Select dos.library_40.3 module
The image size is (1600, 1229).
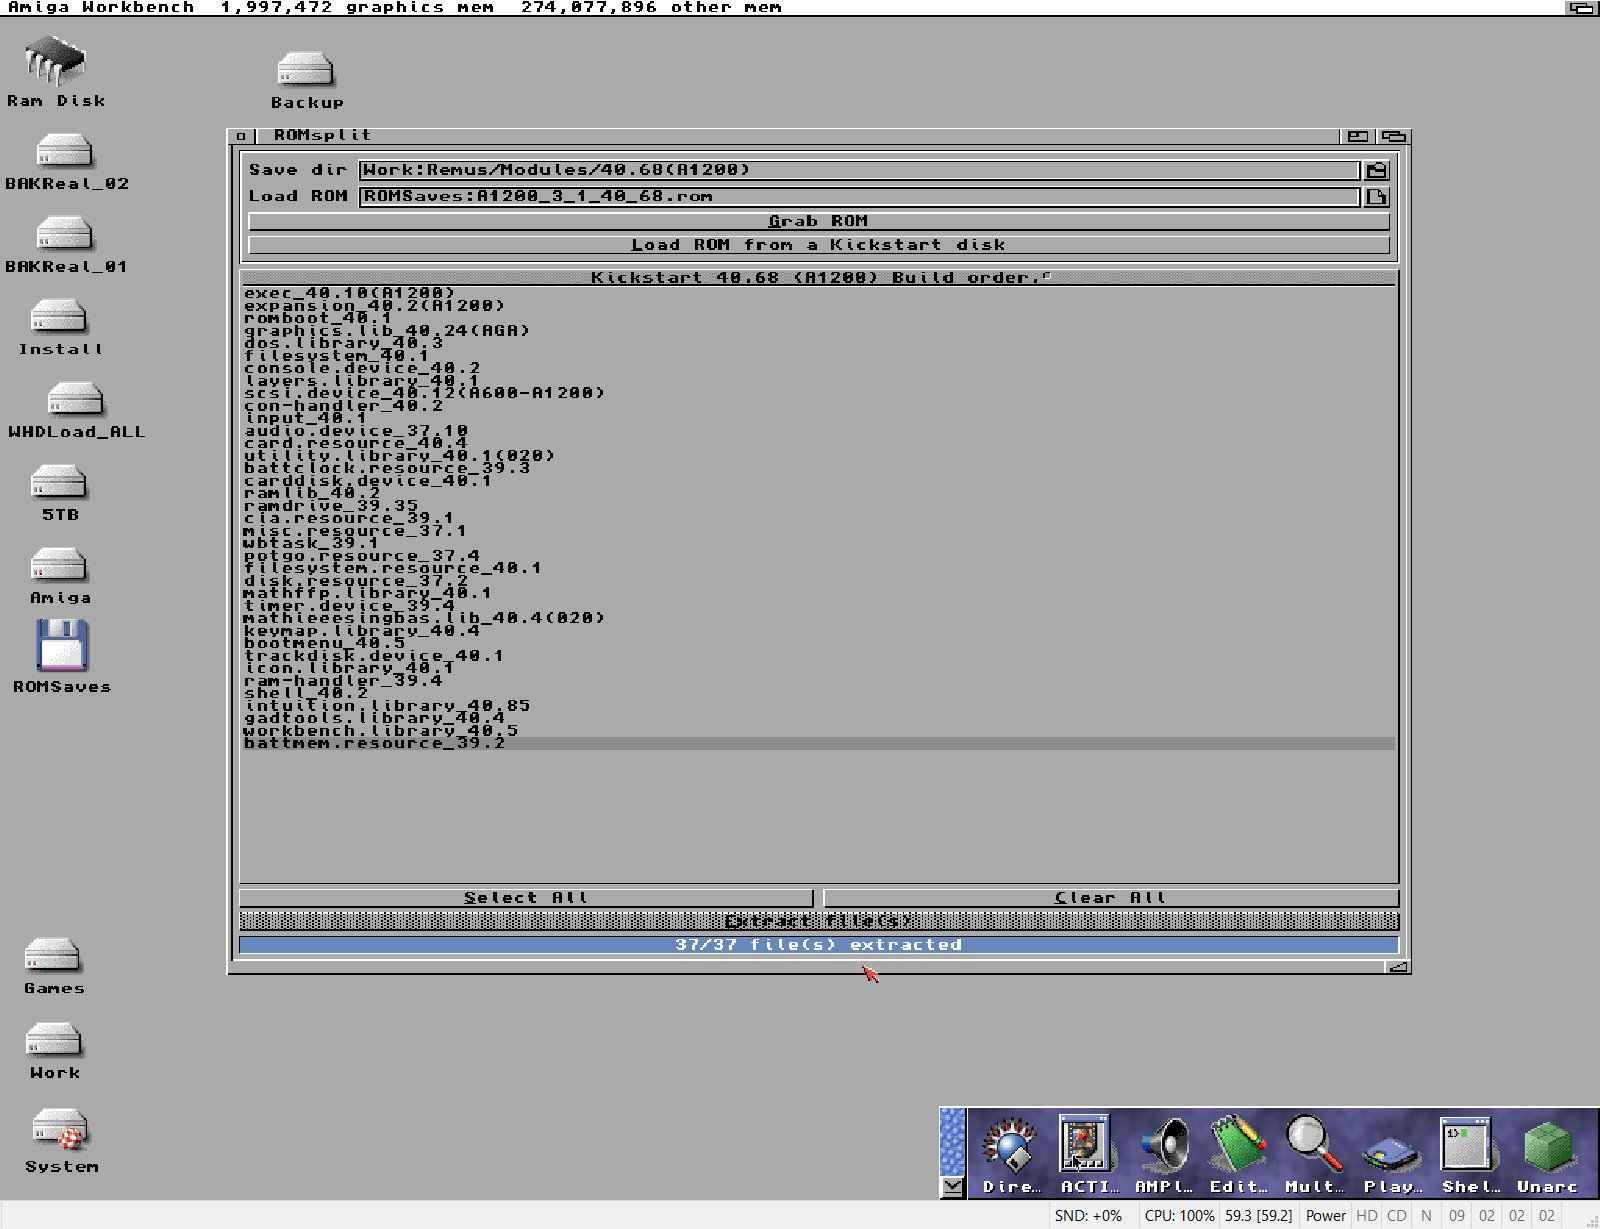coord(819,343)
